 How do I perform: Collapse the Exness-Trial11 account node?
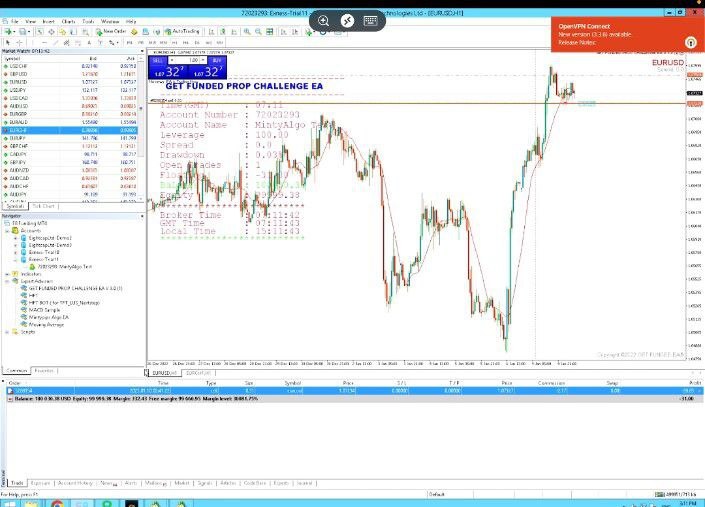click(16, 259)
